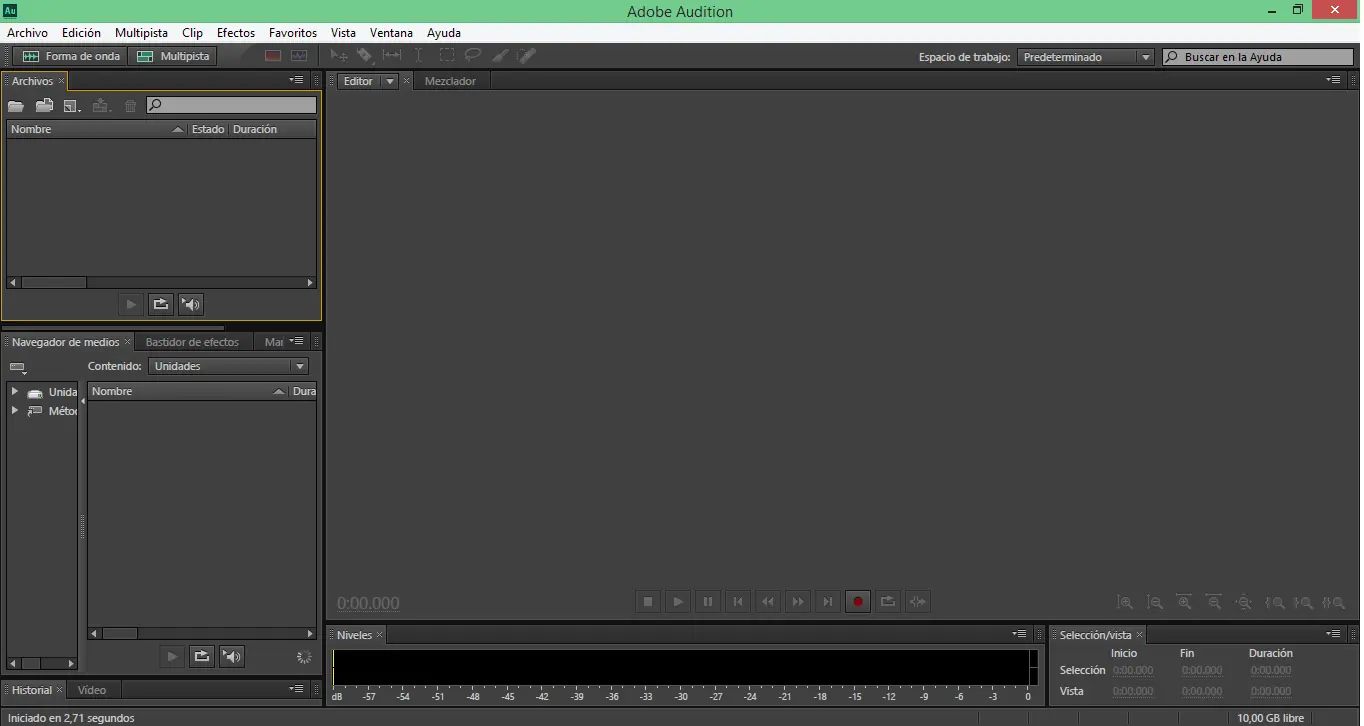This screenshot has width=1364, height=726.
Task: Open the Efectos menu
Action: click(x=236, y=33)
